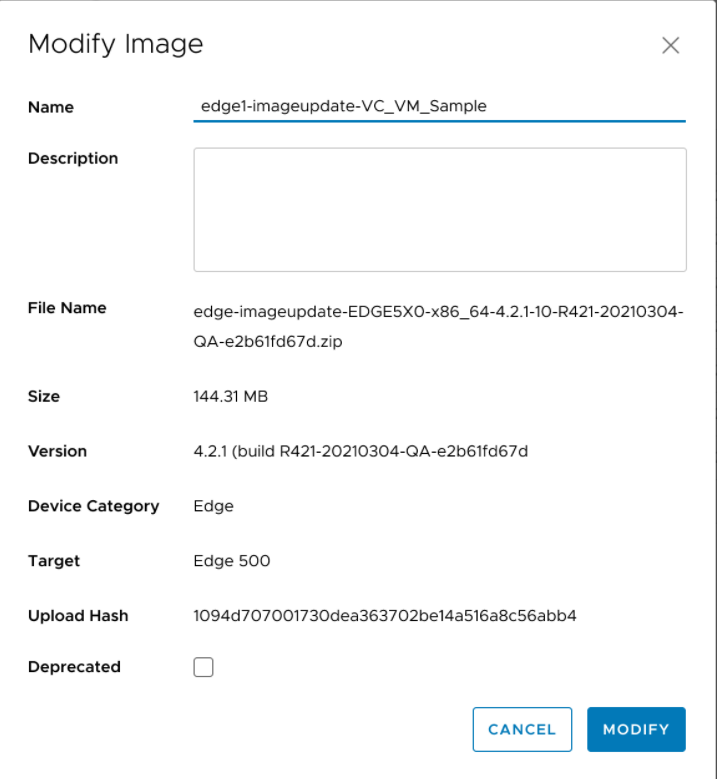Image resolution: width=717 pixels, height=779 pixels.
Task: Click the Device Category label
Action: point(93,506)
